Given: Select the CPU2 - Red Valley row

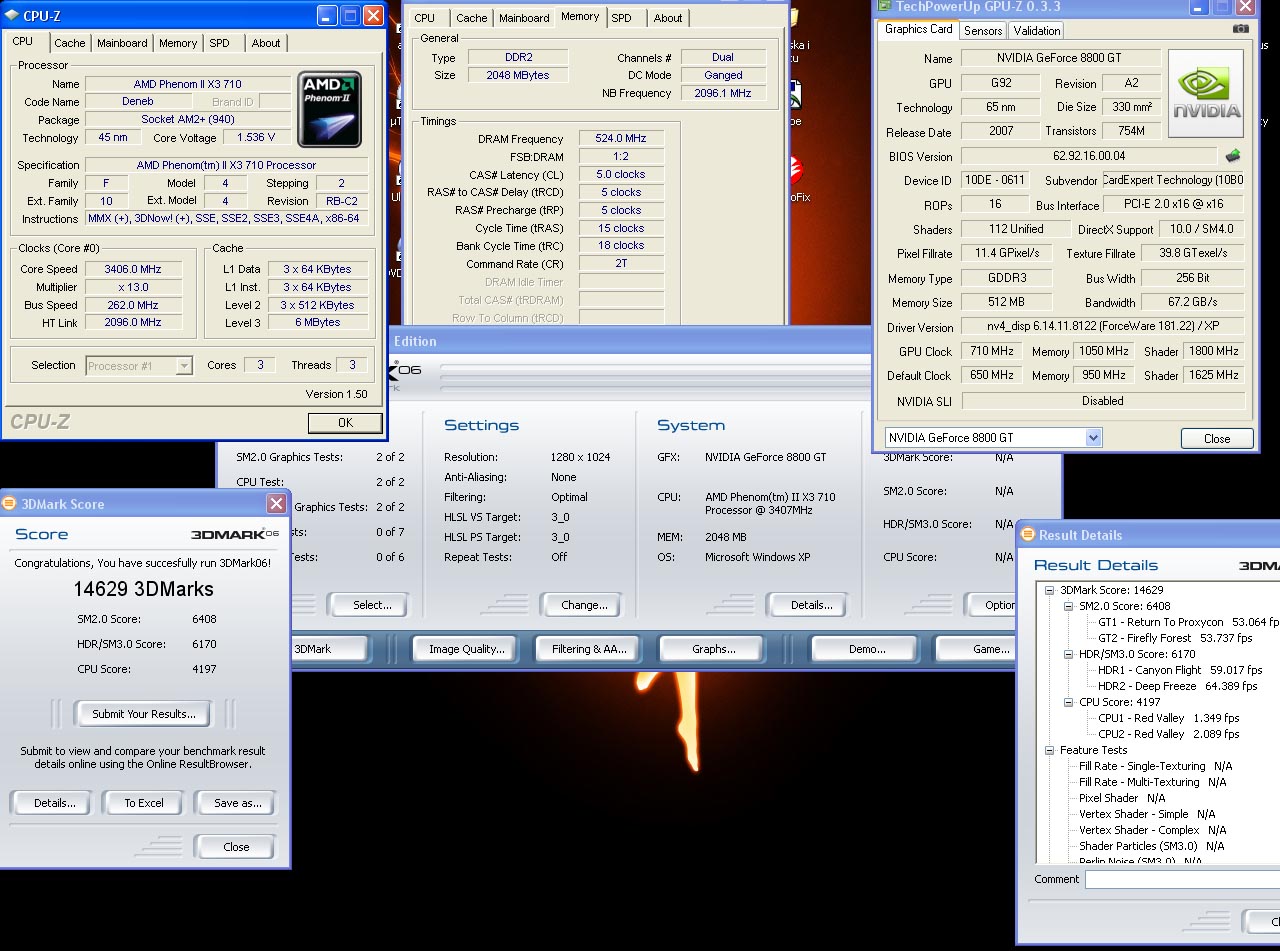Looking at the screenshot, I should click(x=1169, y=734).
